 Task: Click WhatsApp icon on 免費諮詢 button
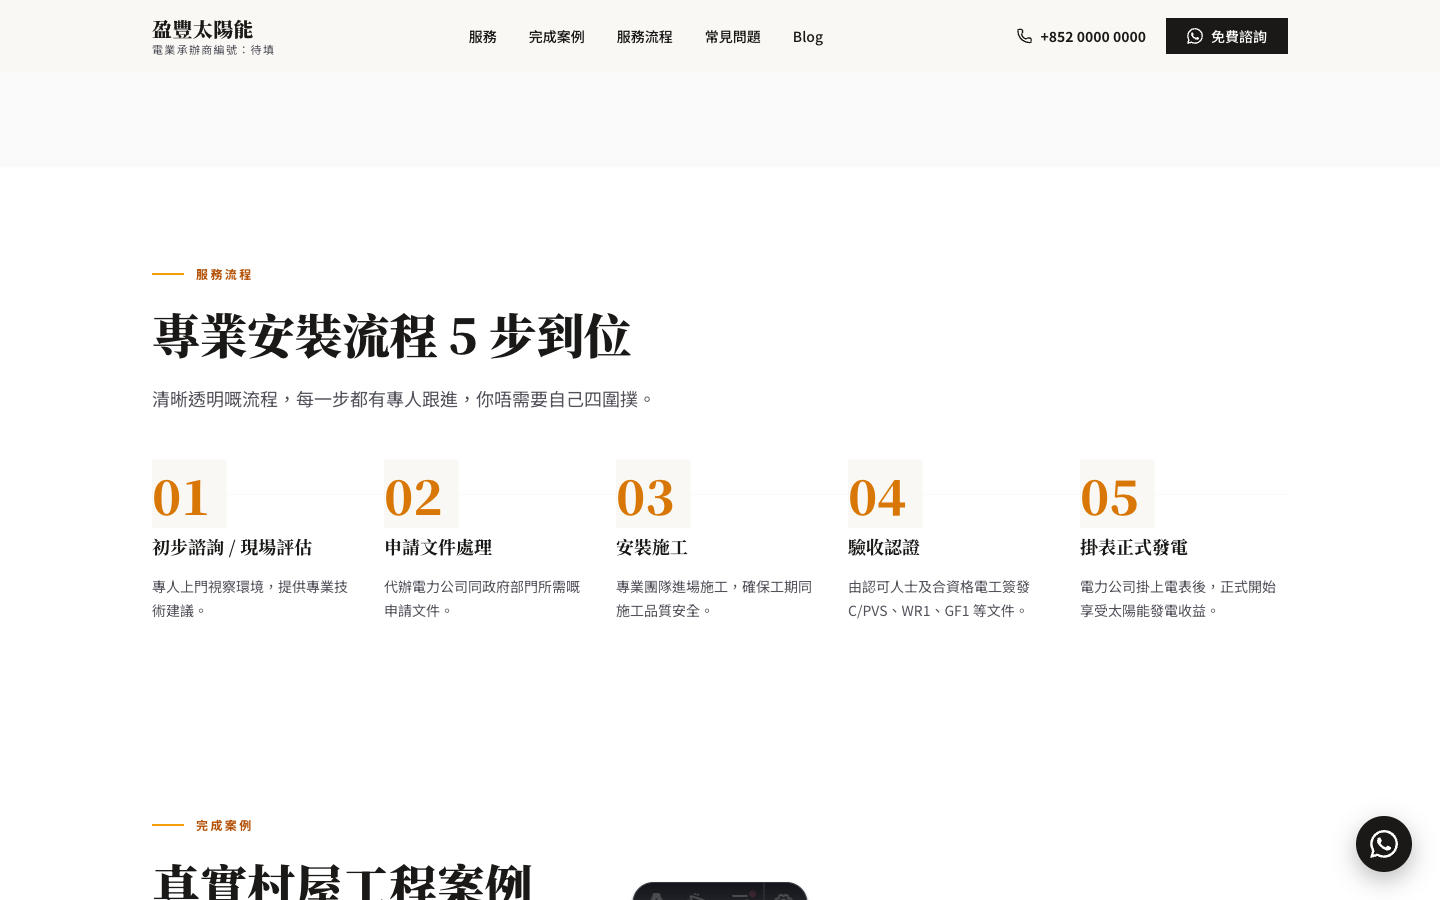click(1195, 36)
